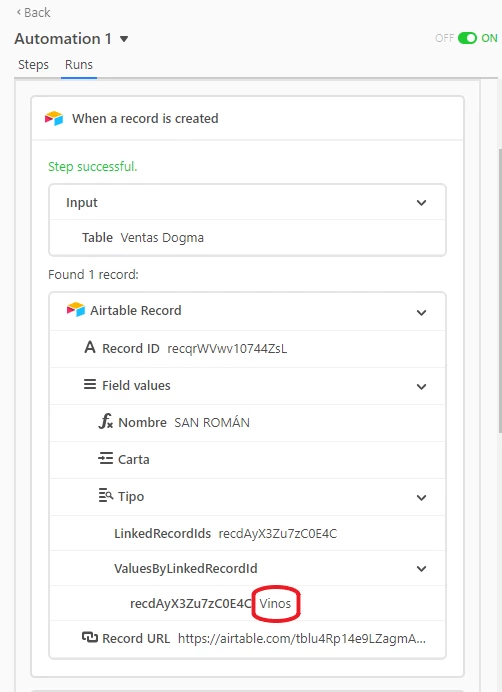Go Back to the previous view
Image resolution: width=502 pixels, height=692 pixels.
[34, 12]
